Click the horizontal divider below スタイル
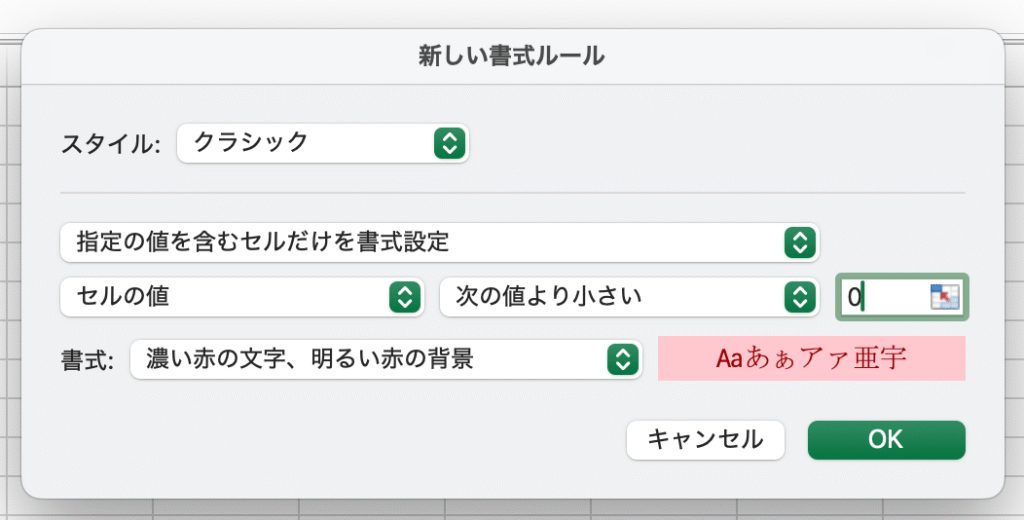 (x=512, y=192)
